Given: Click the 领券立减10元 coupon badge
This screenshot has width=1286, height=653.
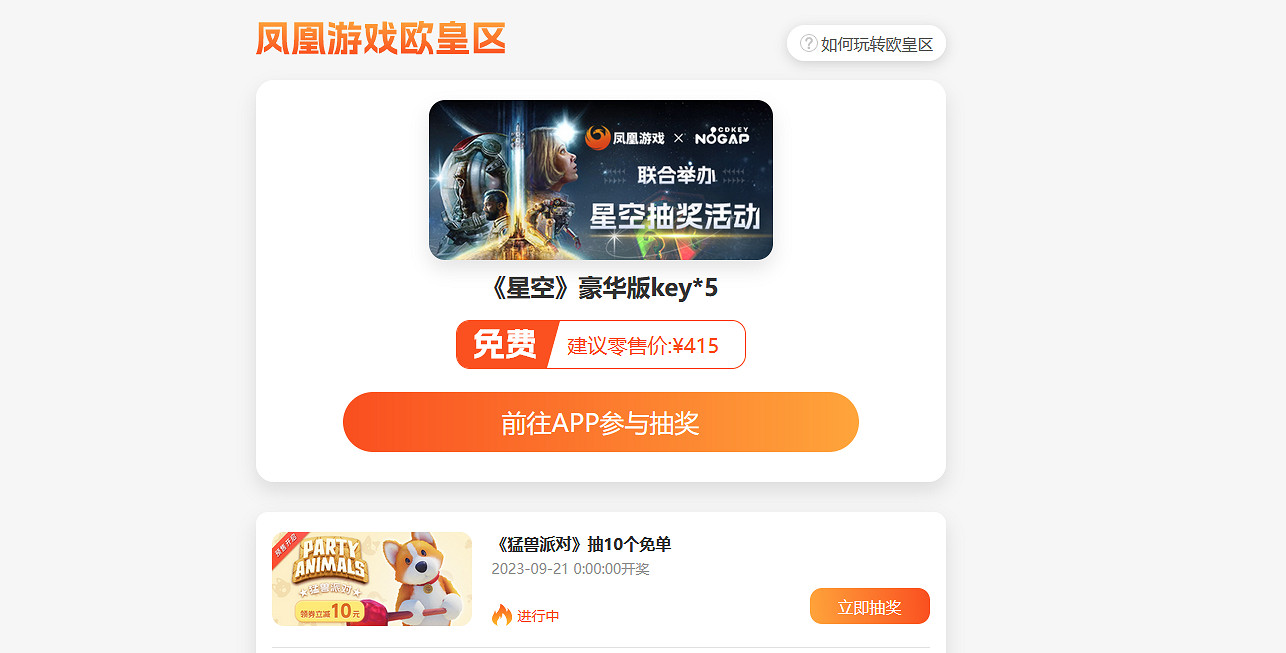Looking at the screenshot, I should tap(329, 611).
